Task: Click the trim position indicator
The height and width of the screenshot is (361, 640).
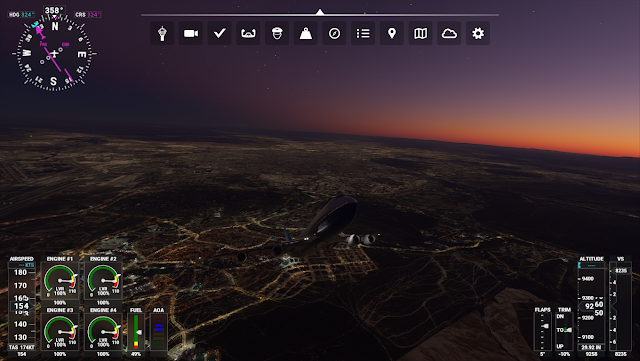Action: coord(564,332)
